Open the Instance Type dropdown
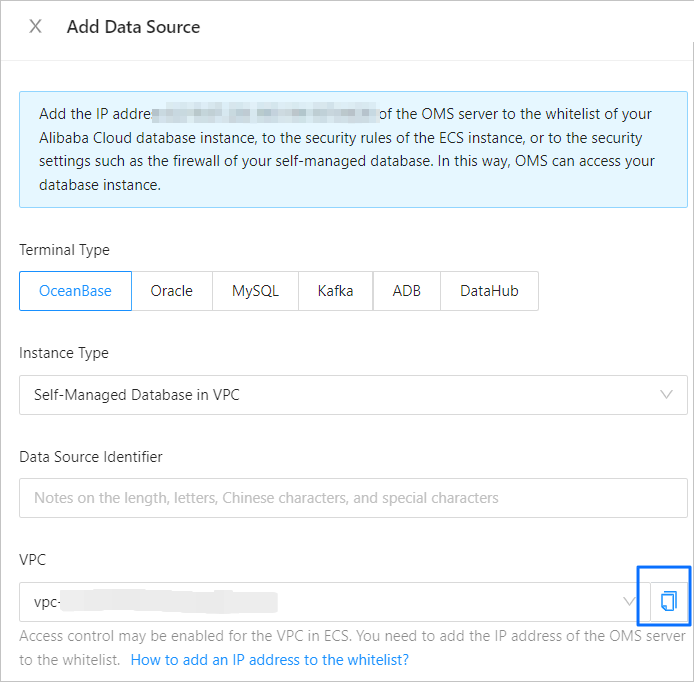Viewport: 694px width, 682px height. pyautogui.click(x=340, y=394)
